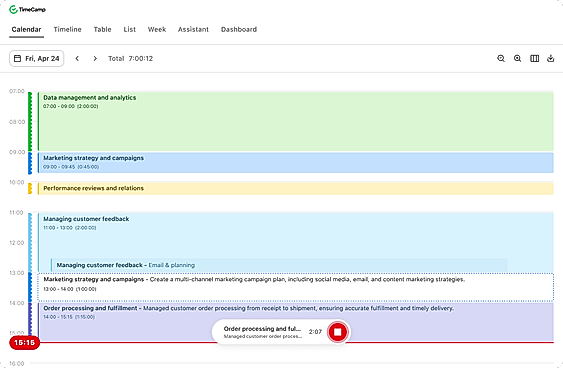563x368 pixels.
Task: Open the Dashboard tab
Action: click(239, 29)
